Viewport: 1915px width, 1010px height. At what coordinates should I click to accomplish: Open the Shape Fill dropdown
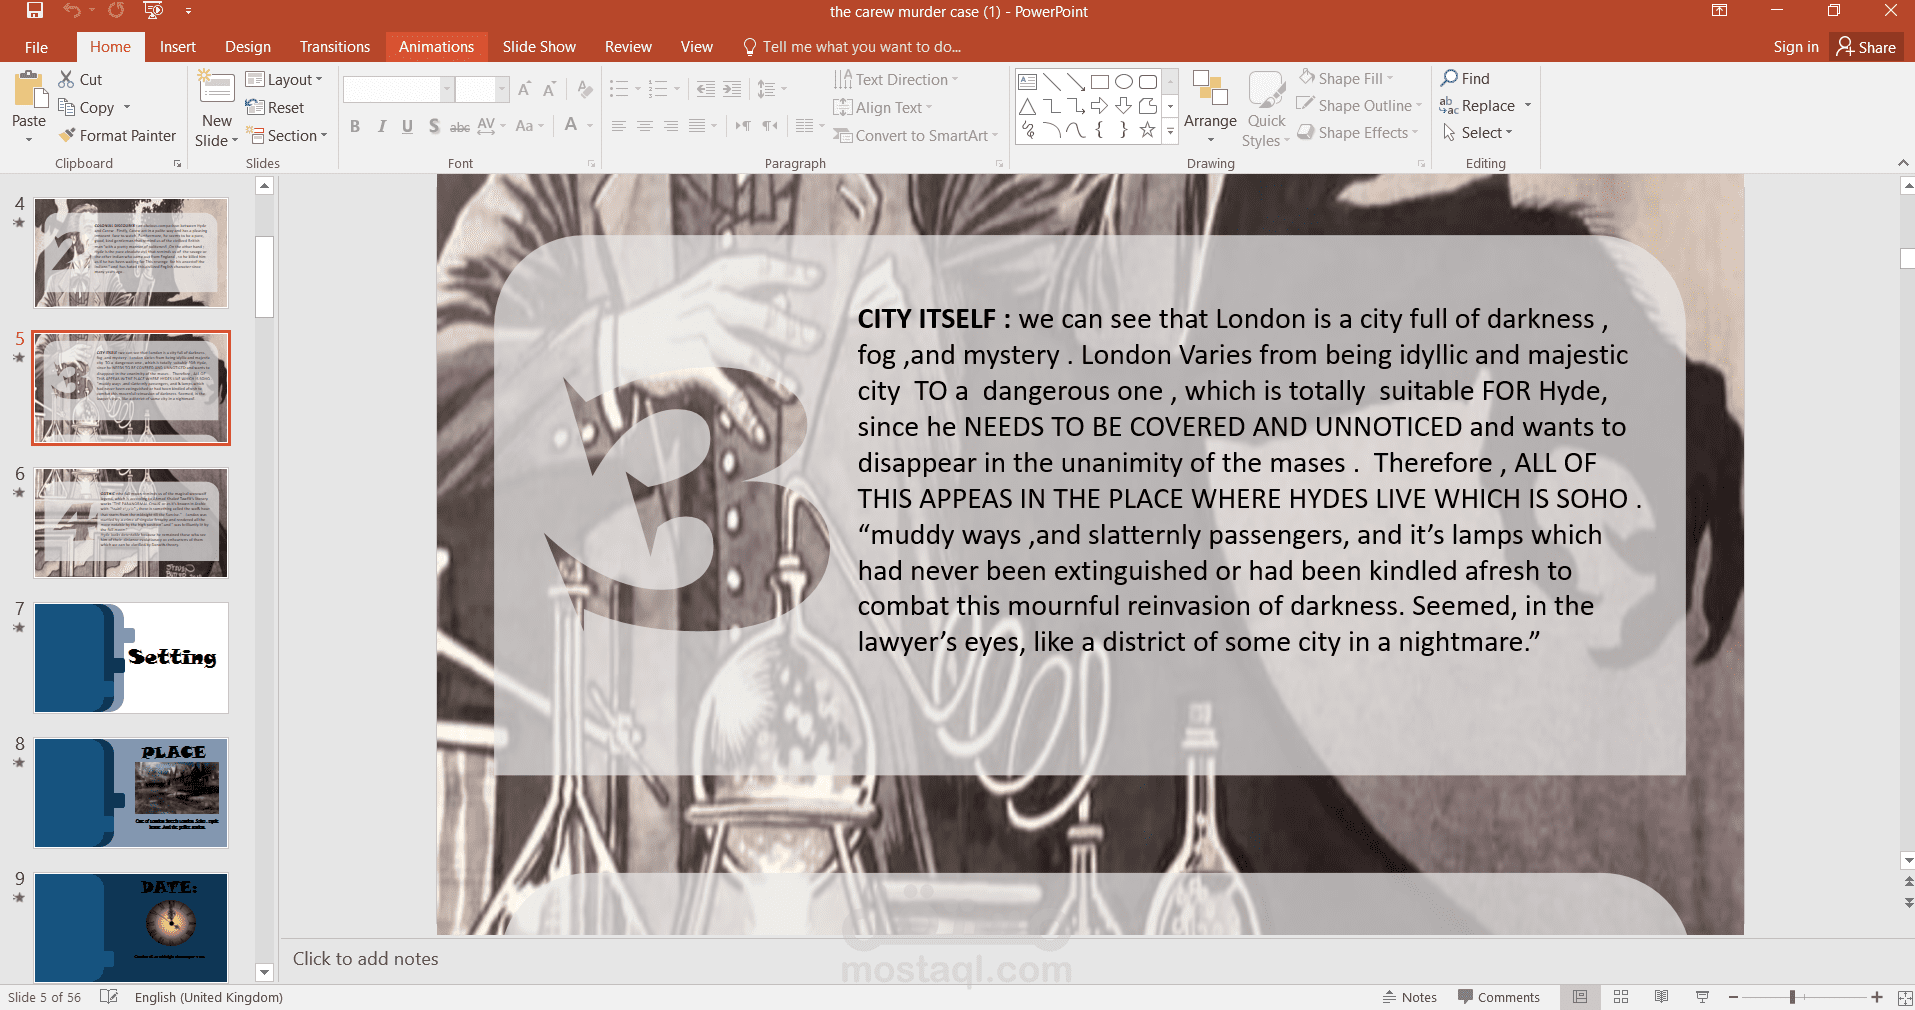tap(1345, 78)
